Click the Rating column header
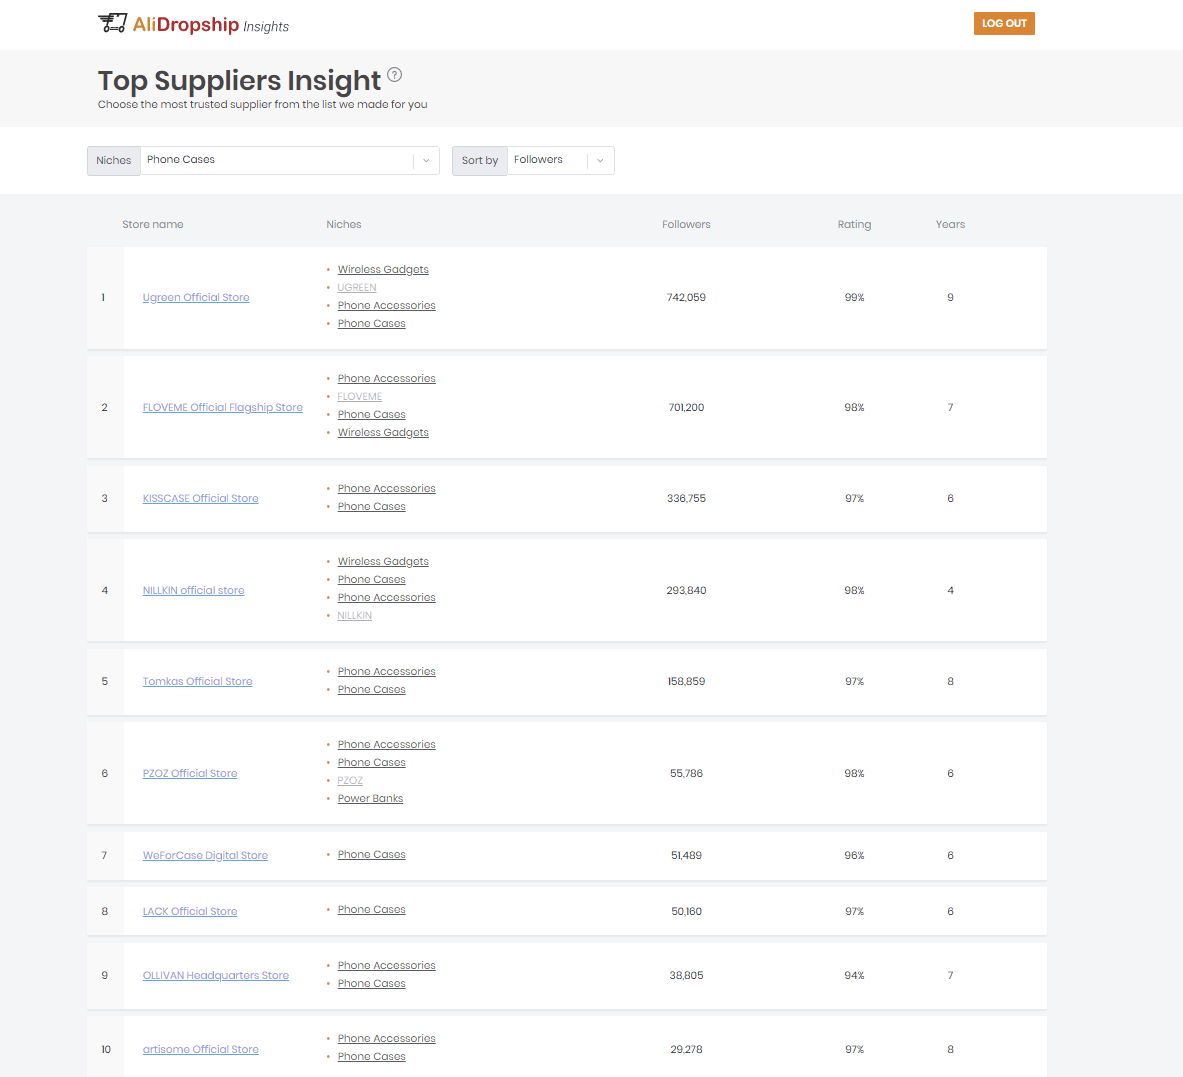The width and height of the screenshot is (1183, 1077). (x=854, y=224)
